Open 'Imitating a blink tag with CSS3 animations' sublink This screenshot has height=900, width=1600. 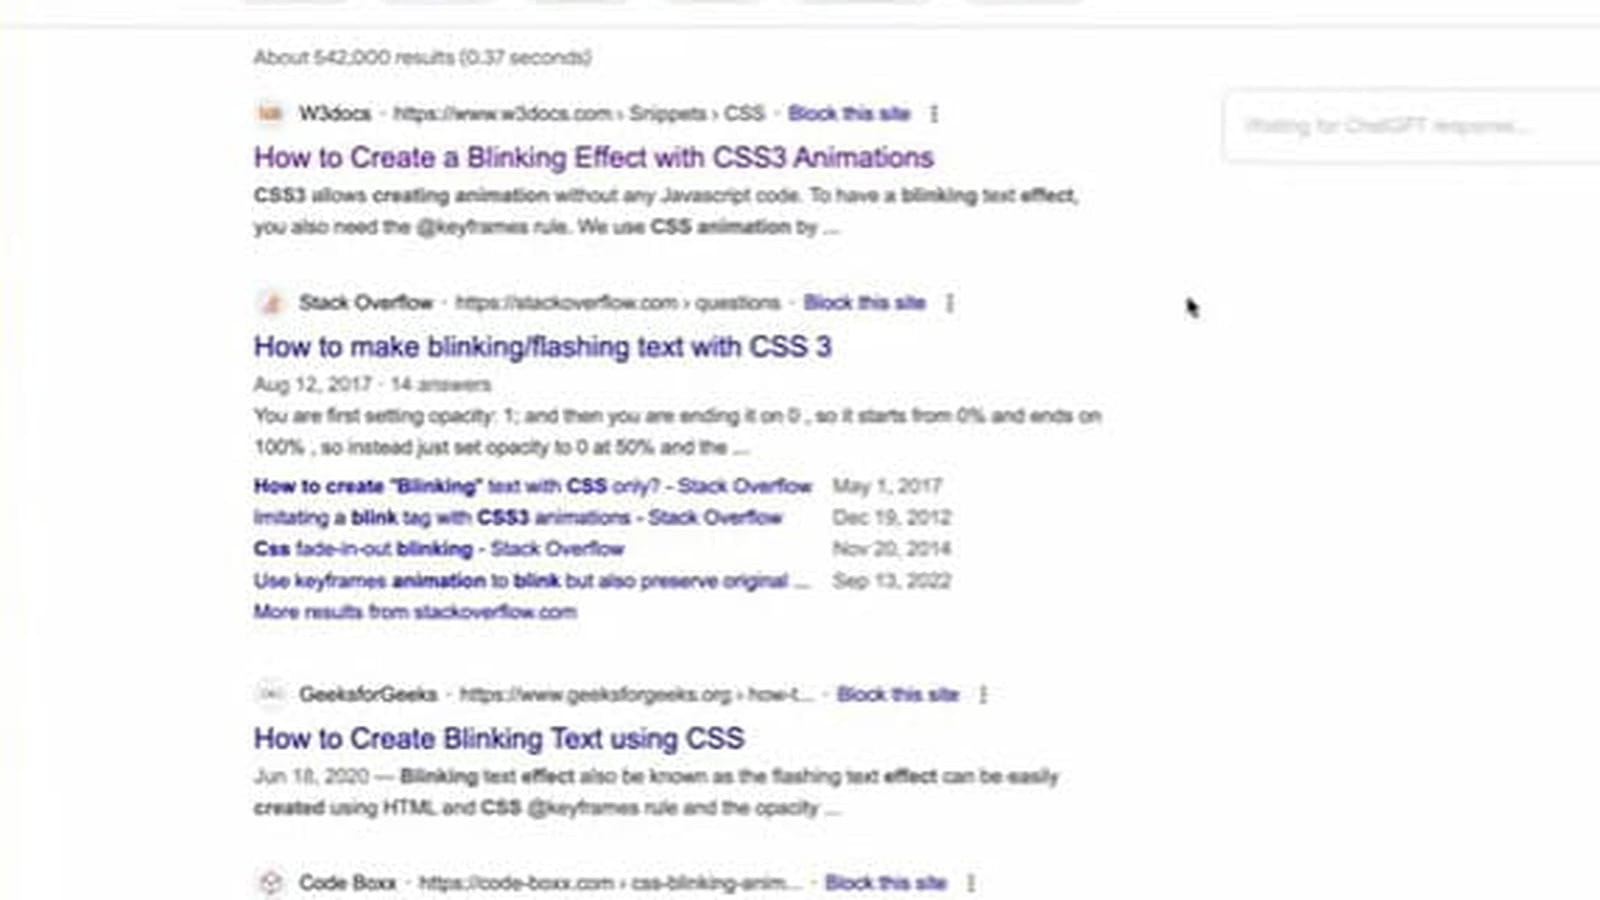tap(518, 517)
